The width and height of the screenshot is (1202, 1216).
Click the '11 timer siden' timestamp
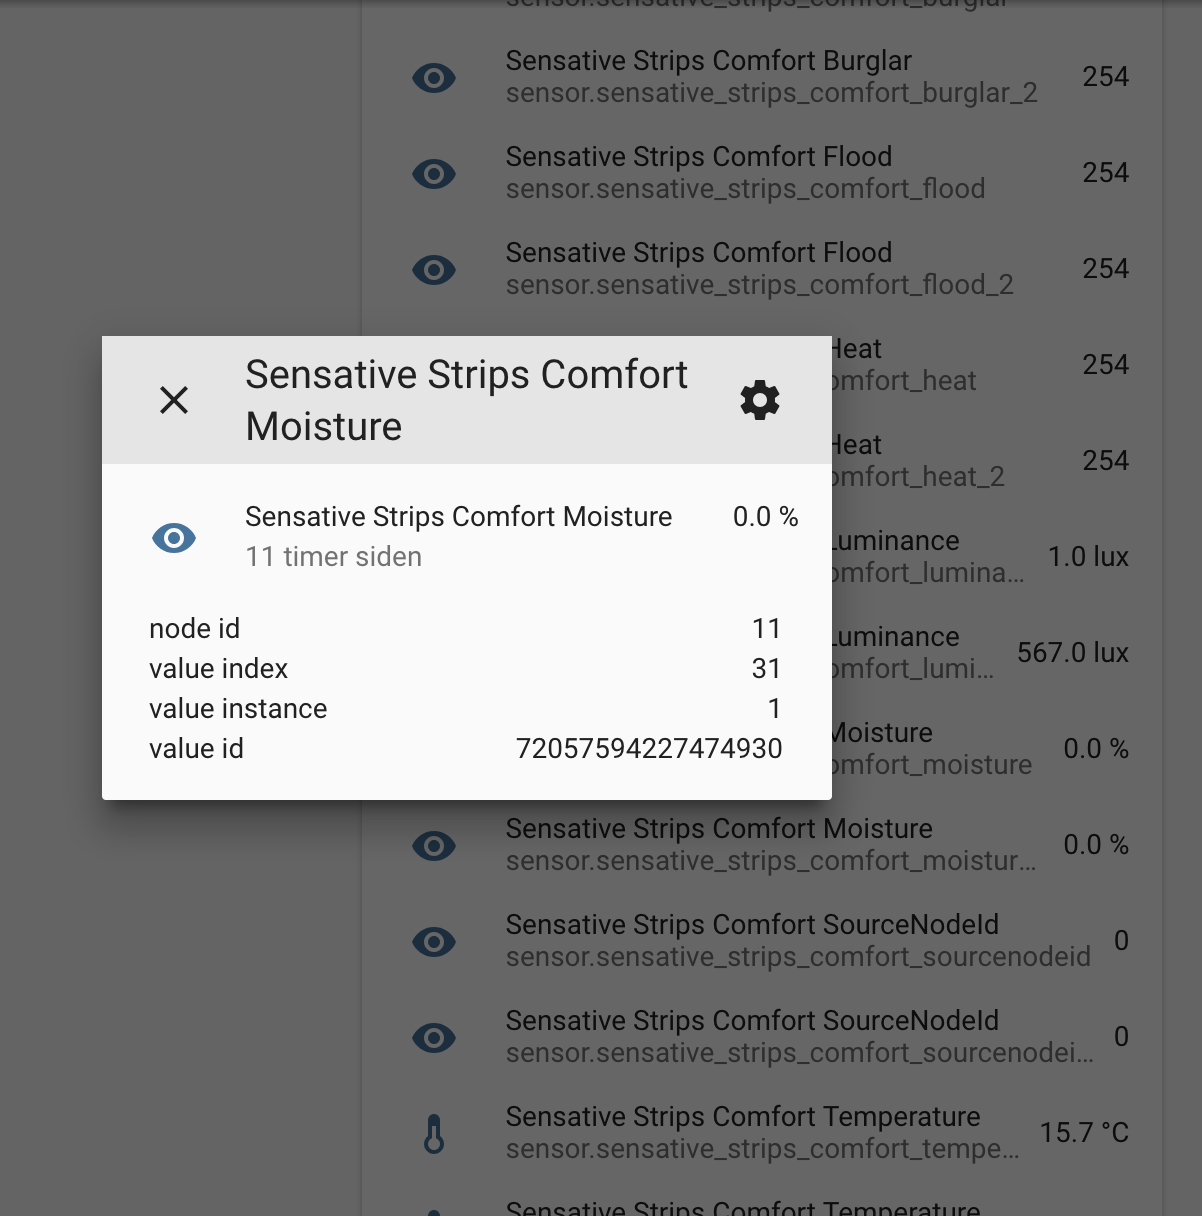pos(333,557)
